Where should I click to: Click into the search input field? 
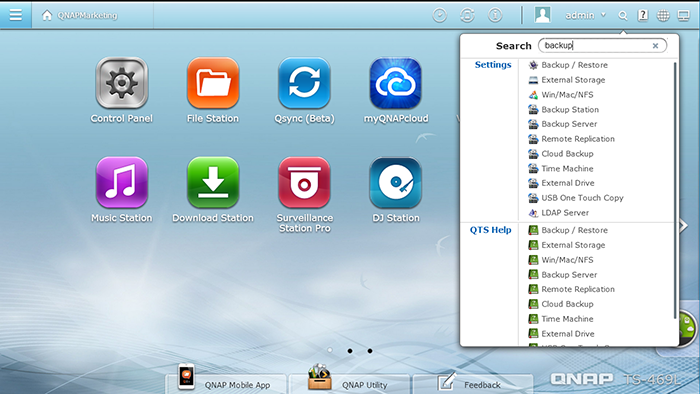pyautogui.click(x=602, y=46)
